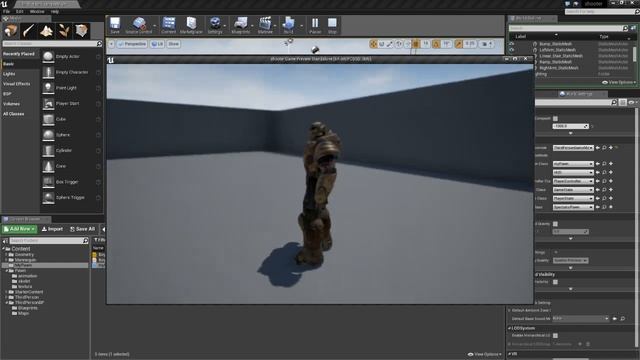
Task: Open the Edit menu
Action: [20, 11]
